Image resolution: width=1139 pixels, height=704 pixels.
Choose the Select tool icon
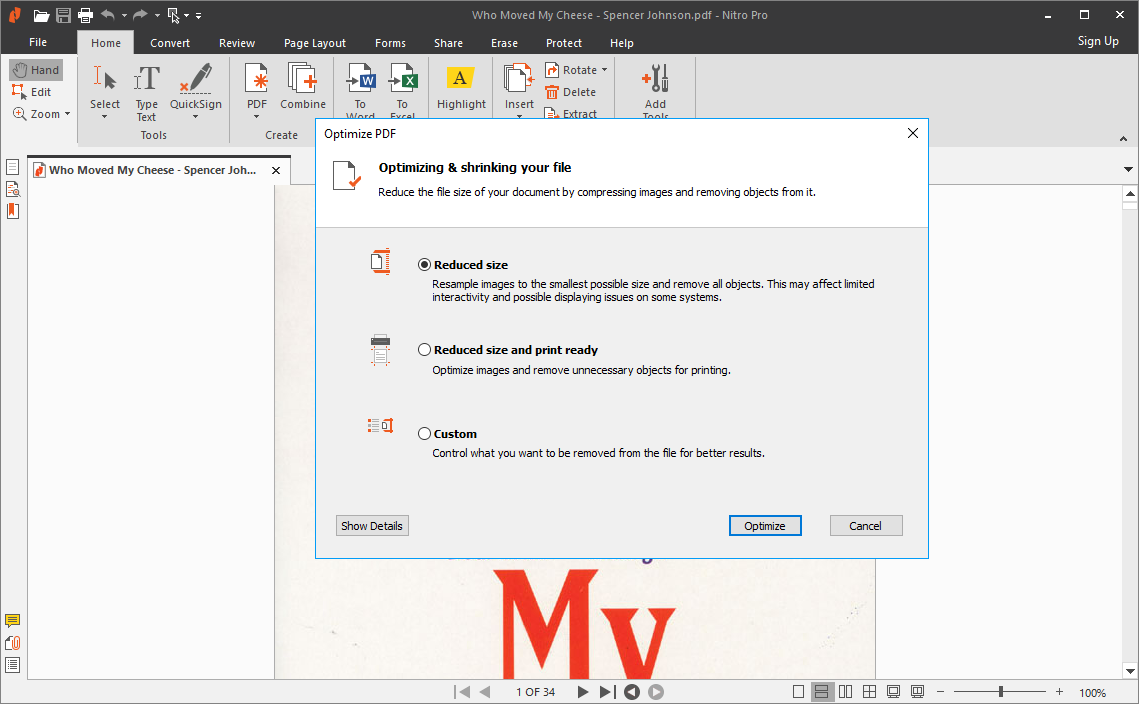click(x=105, y=79)
